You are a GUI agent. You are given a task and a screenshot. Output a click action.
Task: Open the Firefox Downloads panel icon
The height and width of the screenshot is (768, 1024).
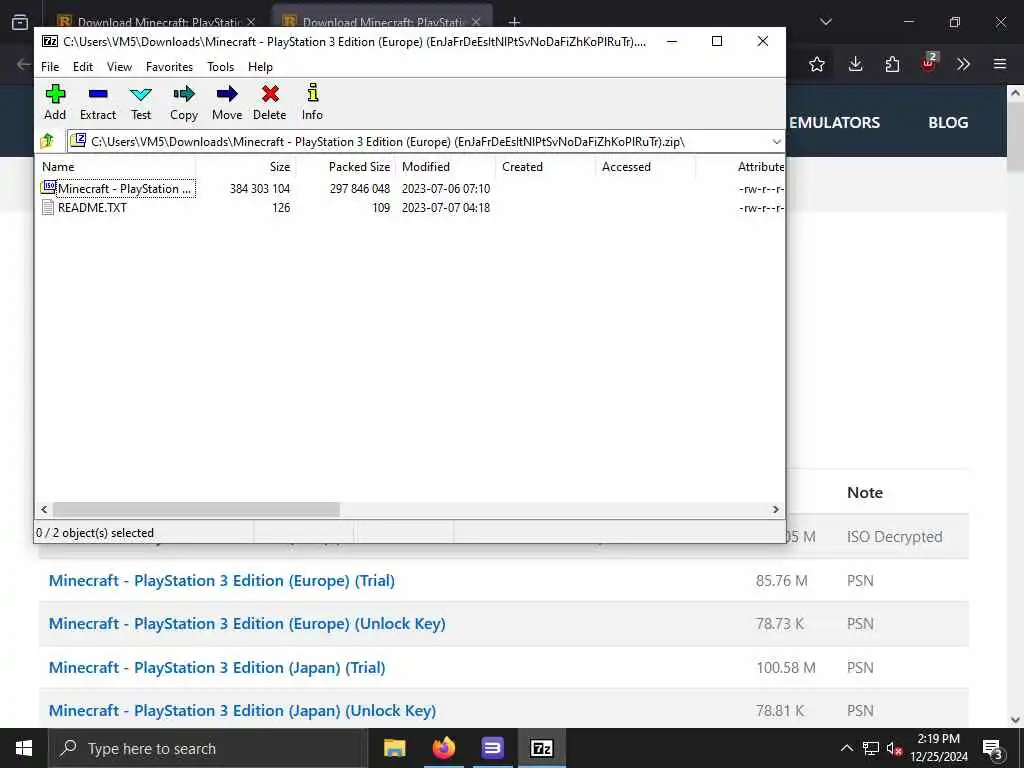(x=855, y=64)
